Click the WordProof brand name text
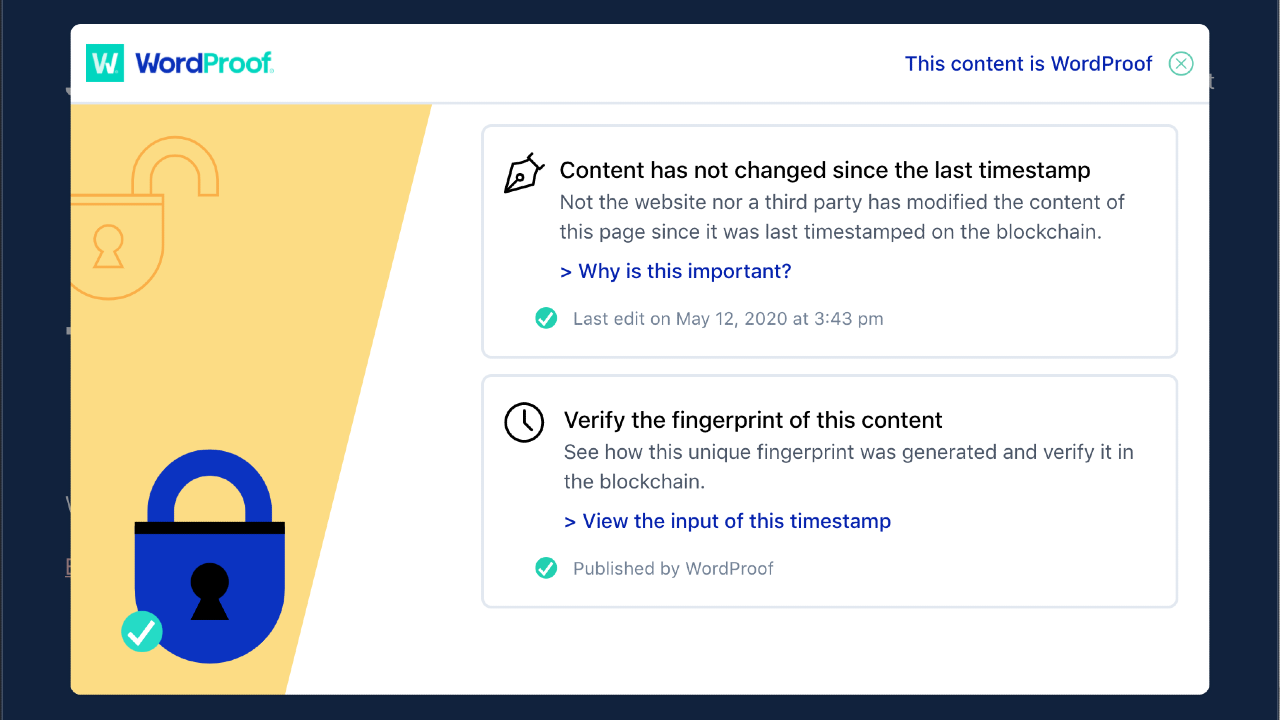Image resolution: width=1280 pixels, height=720 pixels. tap(204, 63)
